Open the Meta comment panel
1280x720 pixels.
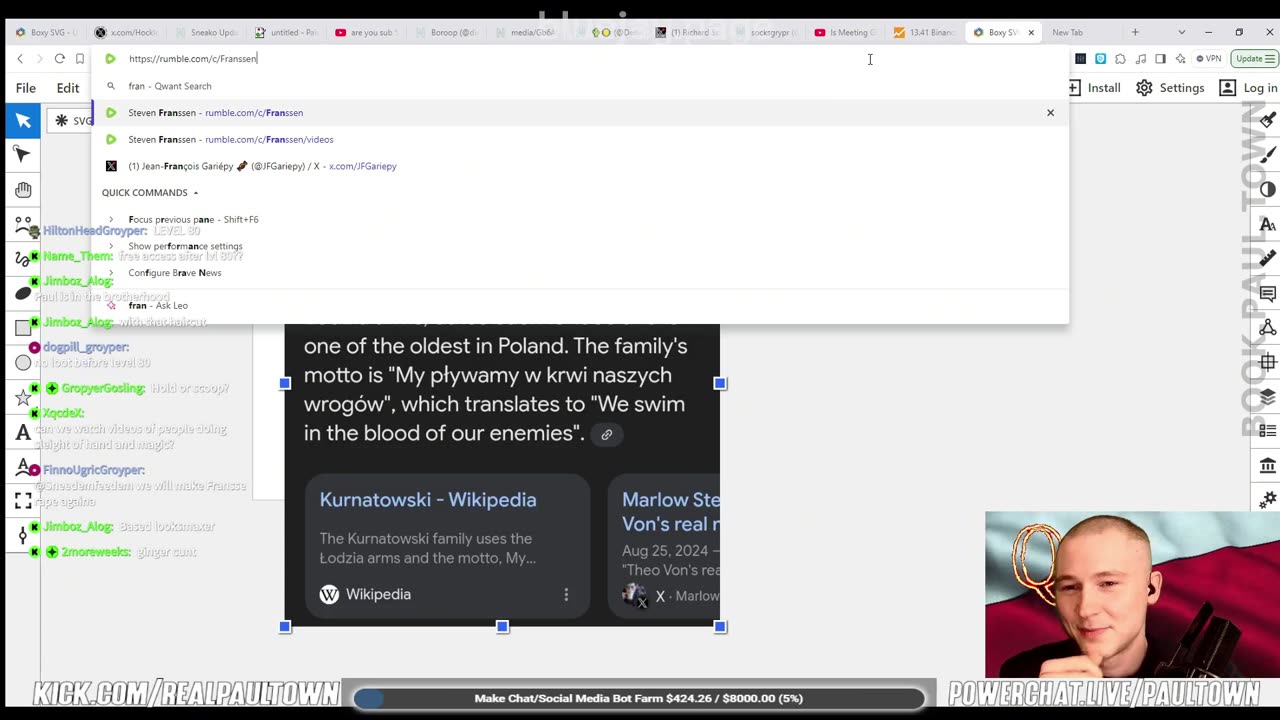1268,294
